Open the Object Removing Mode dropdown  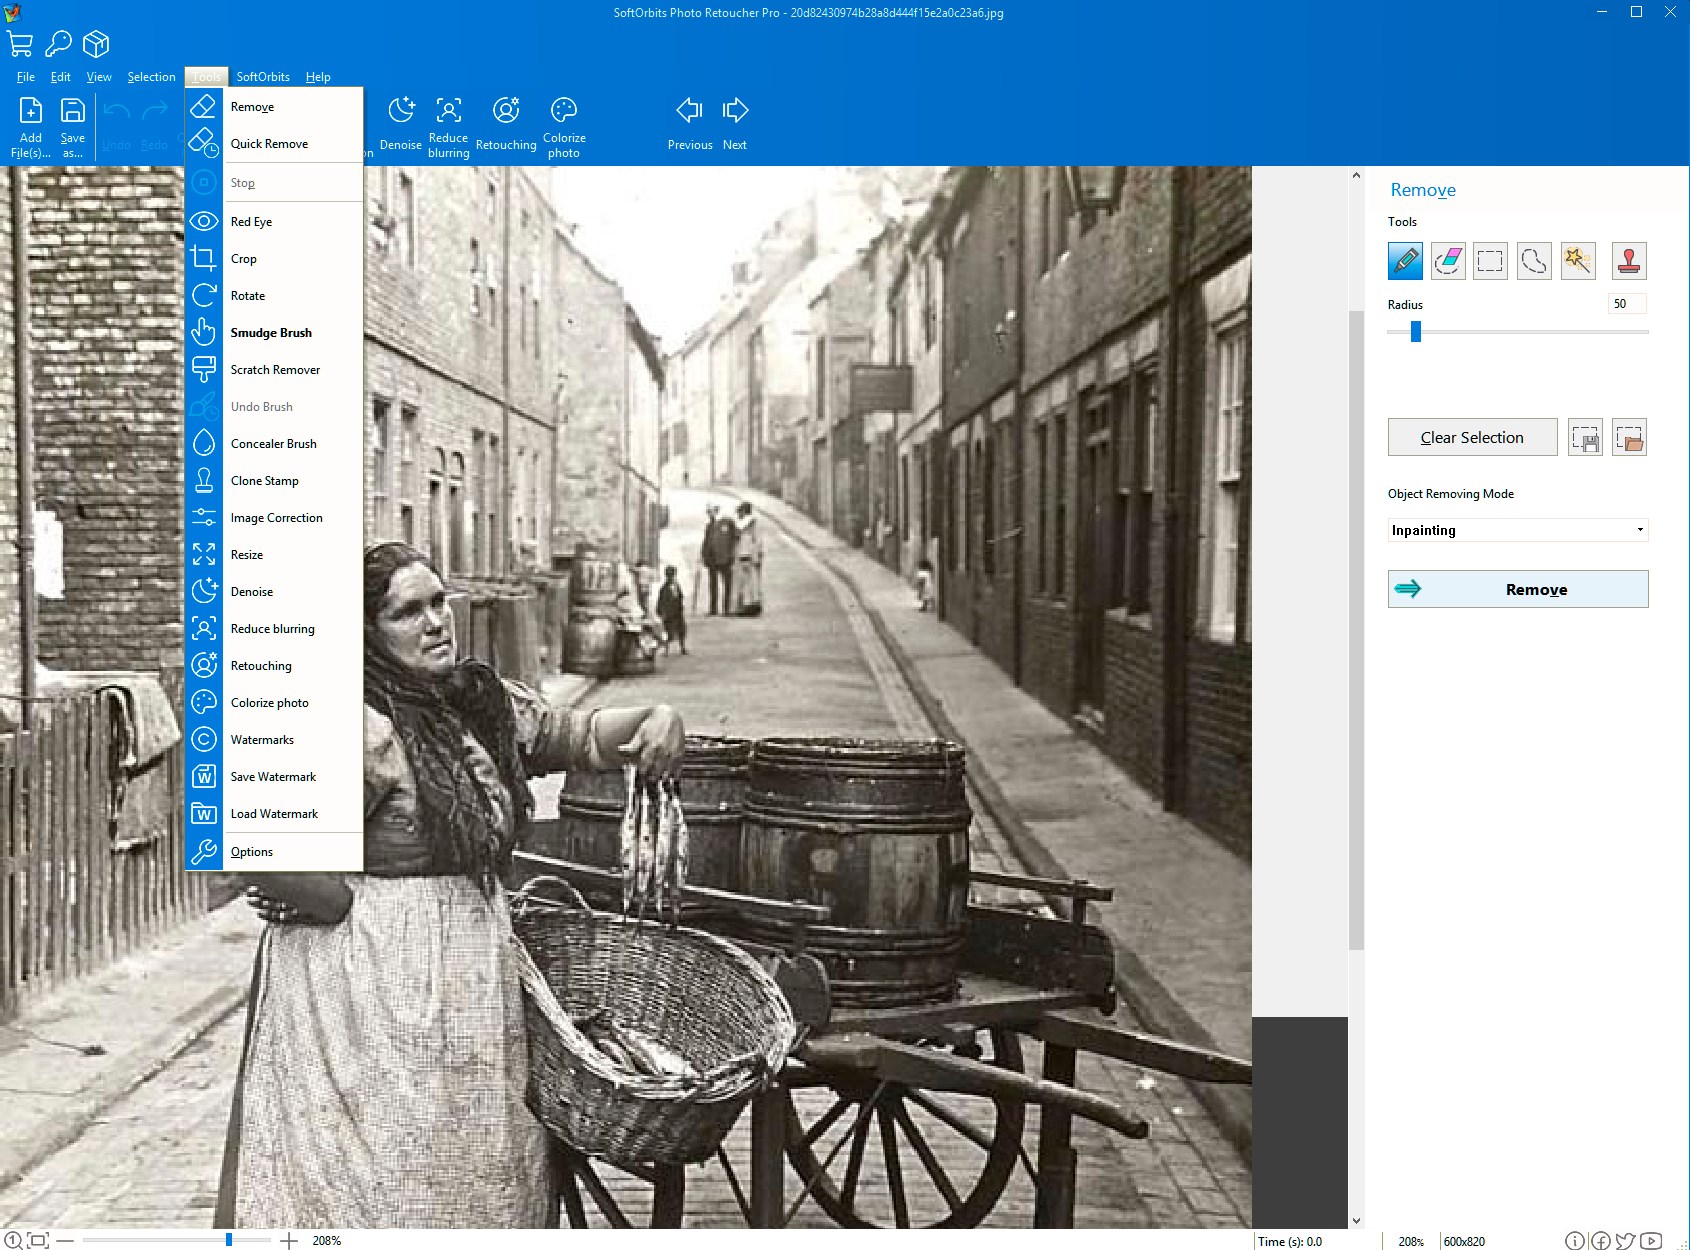pyautogui.click(x=1517, y=530)
